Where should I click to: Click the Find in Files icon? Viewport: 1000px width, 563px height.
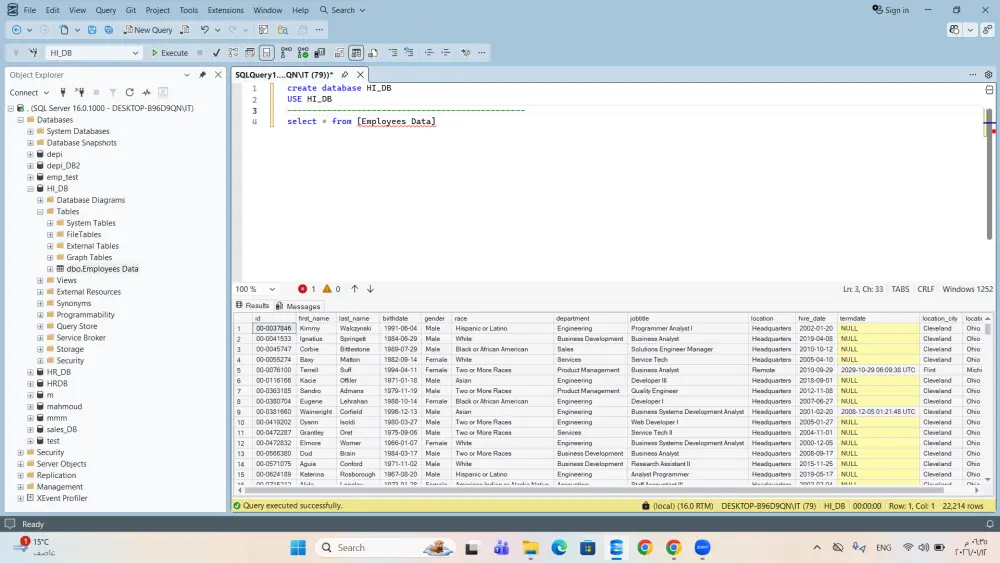coord(283,29)
